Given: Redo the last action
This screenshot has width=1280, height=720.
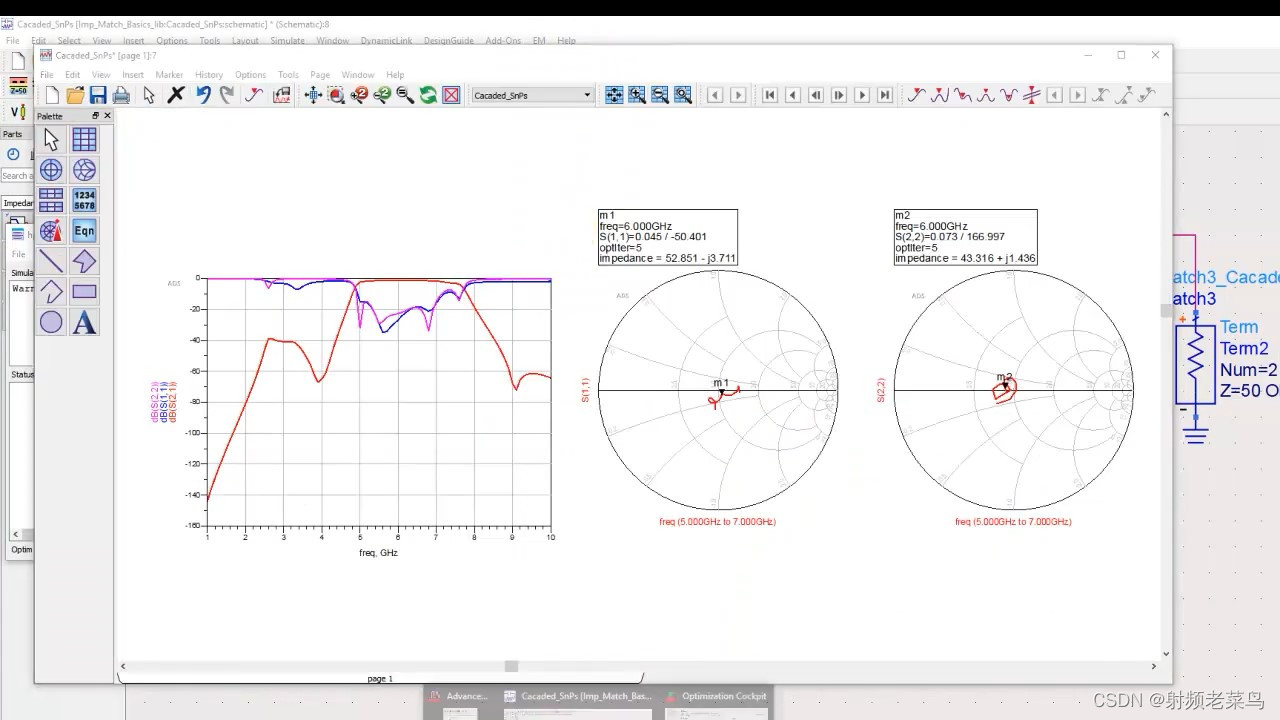Looking at the screenshot, I should [x=227, y=95].
